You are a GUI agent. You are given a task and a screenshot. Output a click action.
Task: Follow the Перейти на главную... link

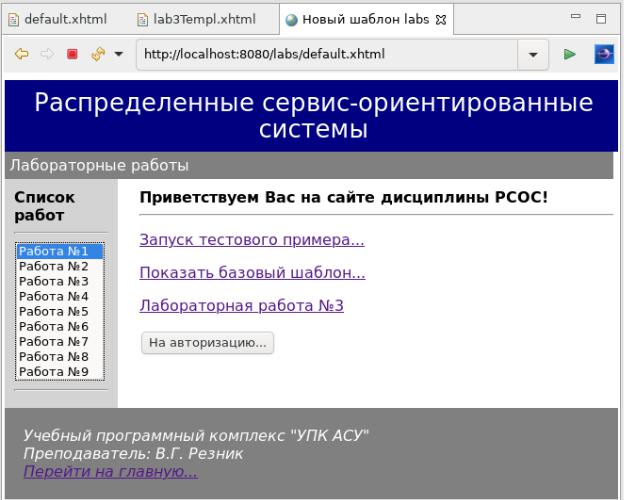click(111, 471)
